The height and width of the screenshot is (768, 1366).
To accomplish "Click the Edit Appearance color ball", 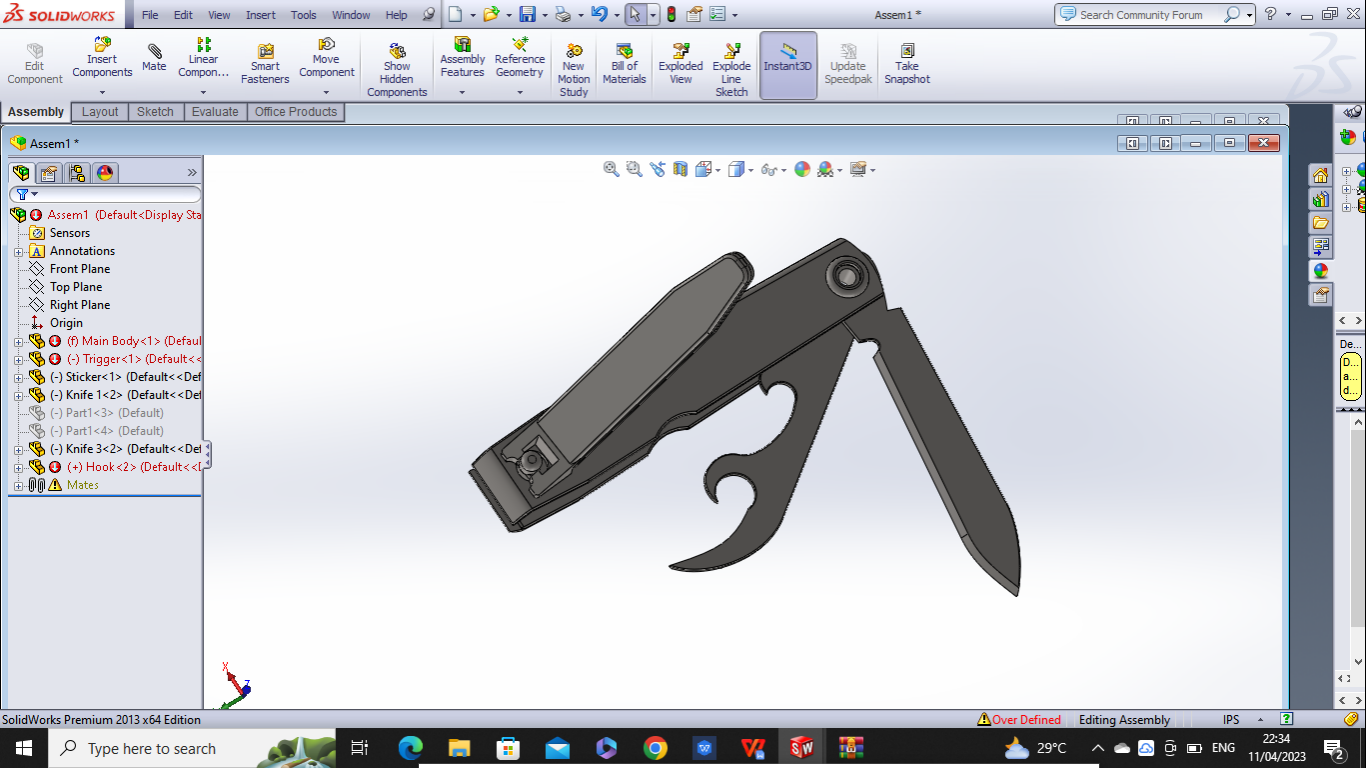I will tap(802, 169).
